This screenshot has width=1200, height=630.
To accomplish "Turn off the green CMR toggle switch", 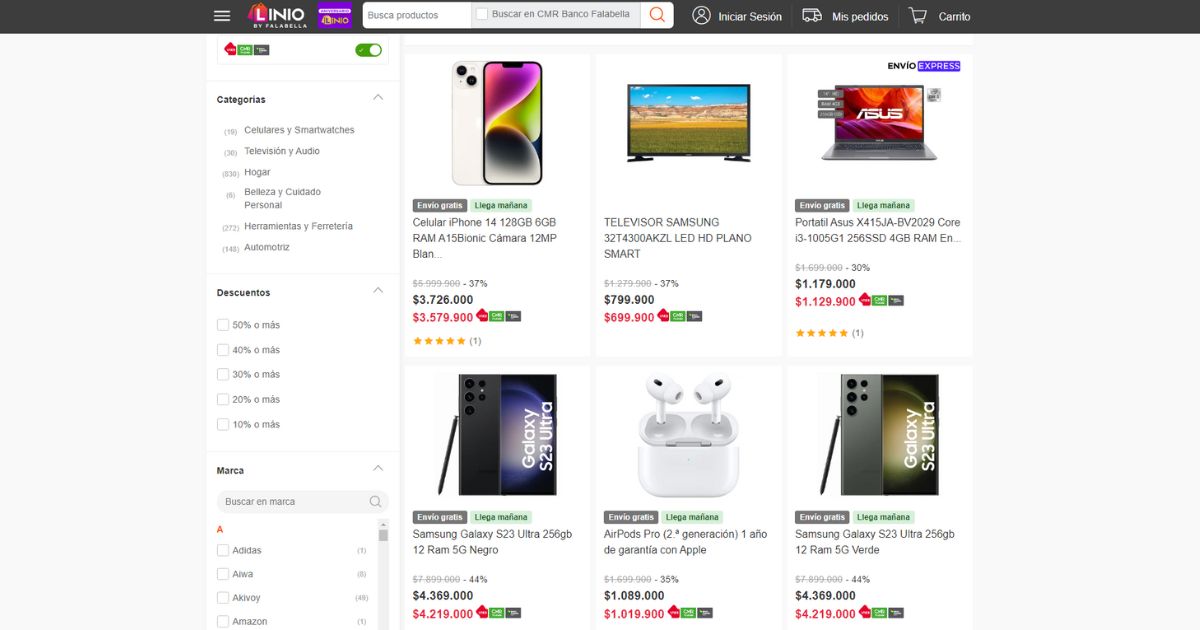I will point(368,50).
